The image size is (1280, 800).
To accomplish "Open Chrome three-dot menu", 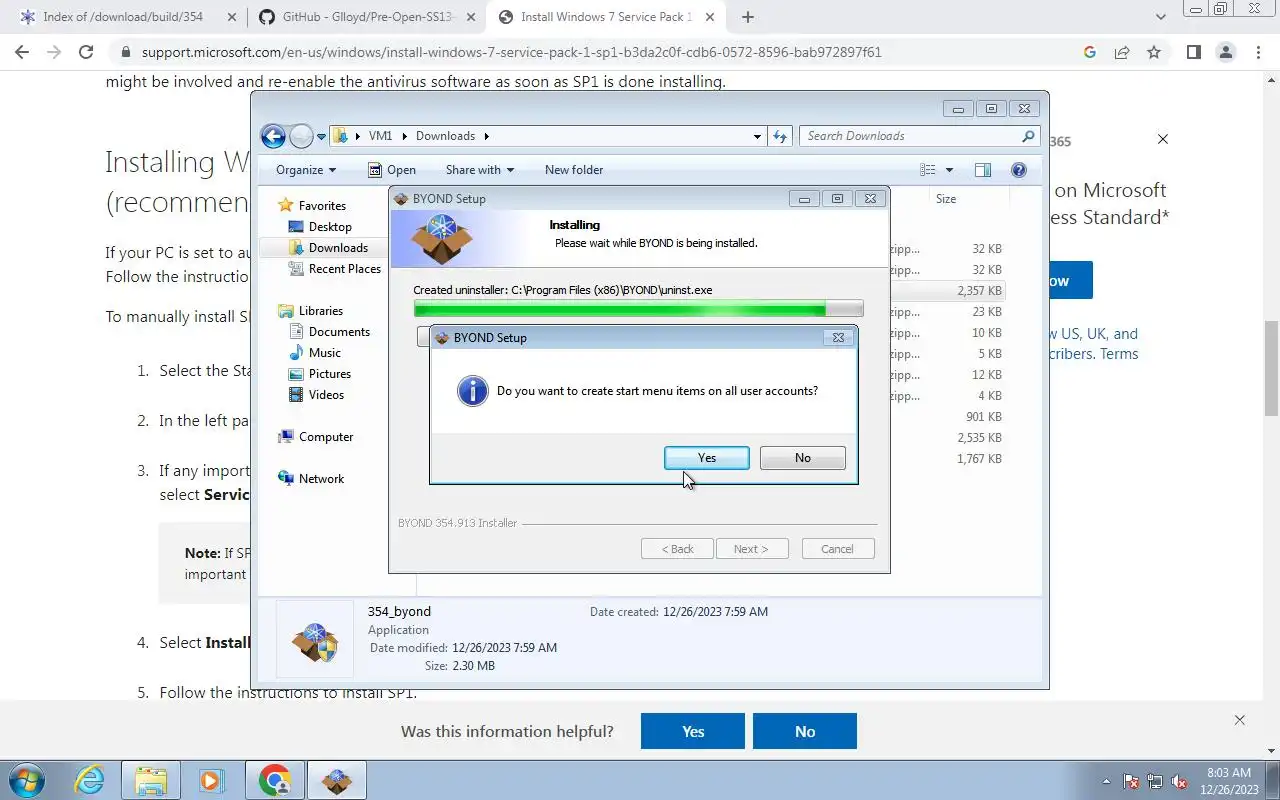I will point(1257,52).
